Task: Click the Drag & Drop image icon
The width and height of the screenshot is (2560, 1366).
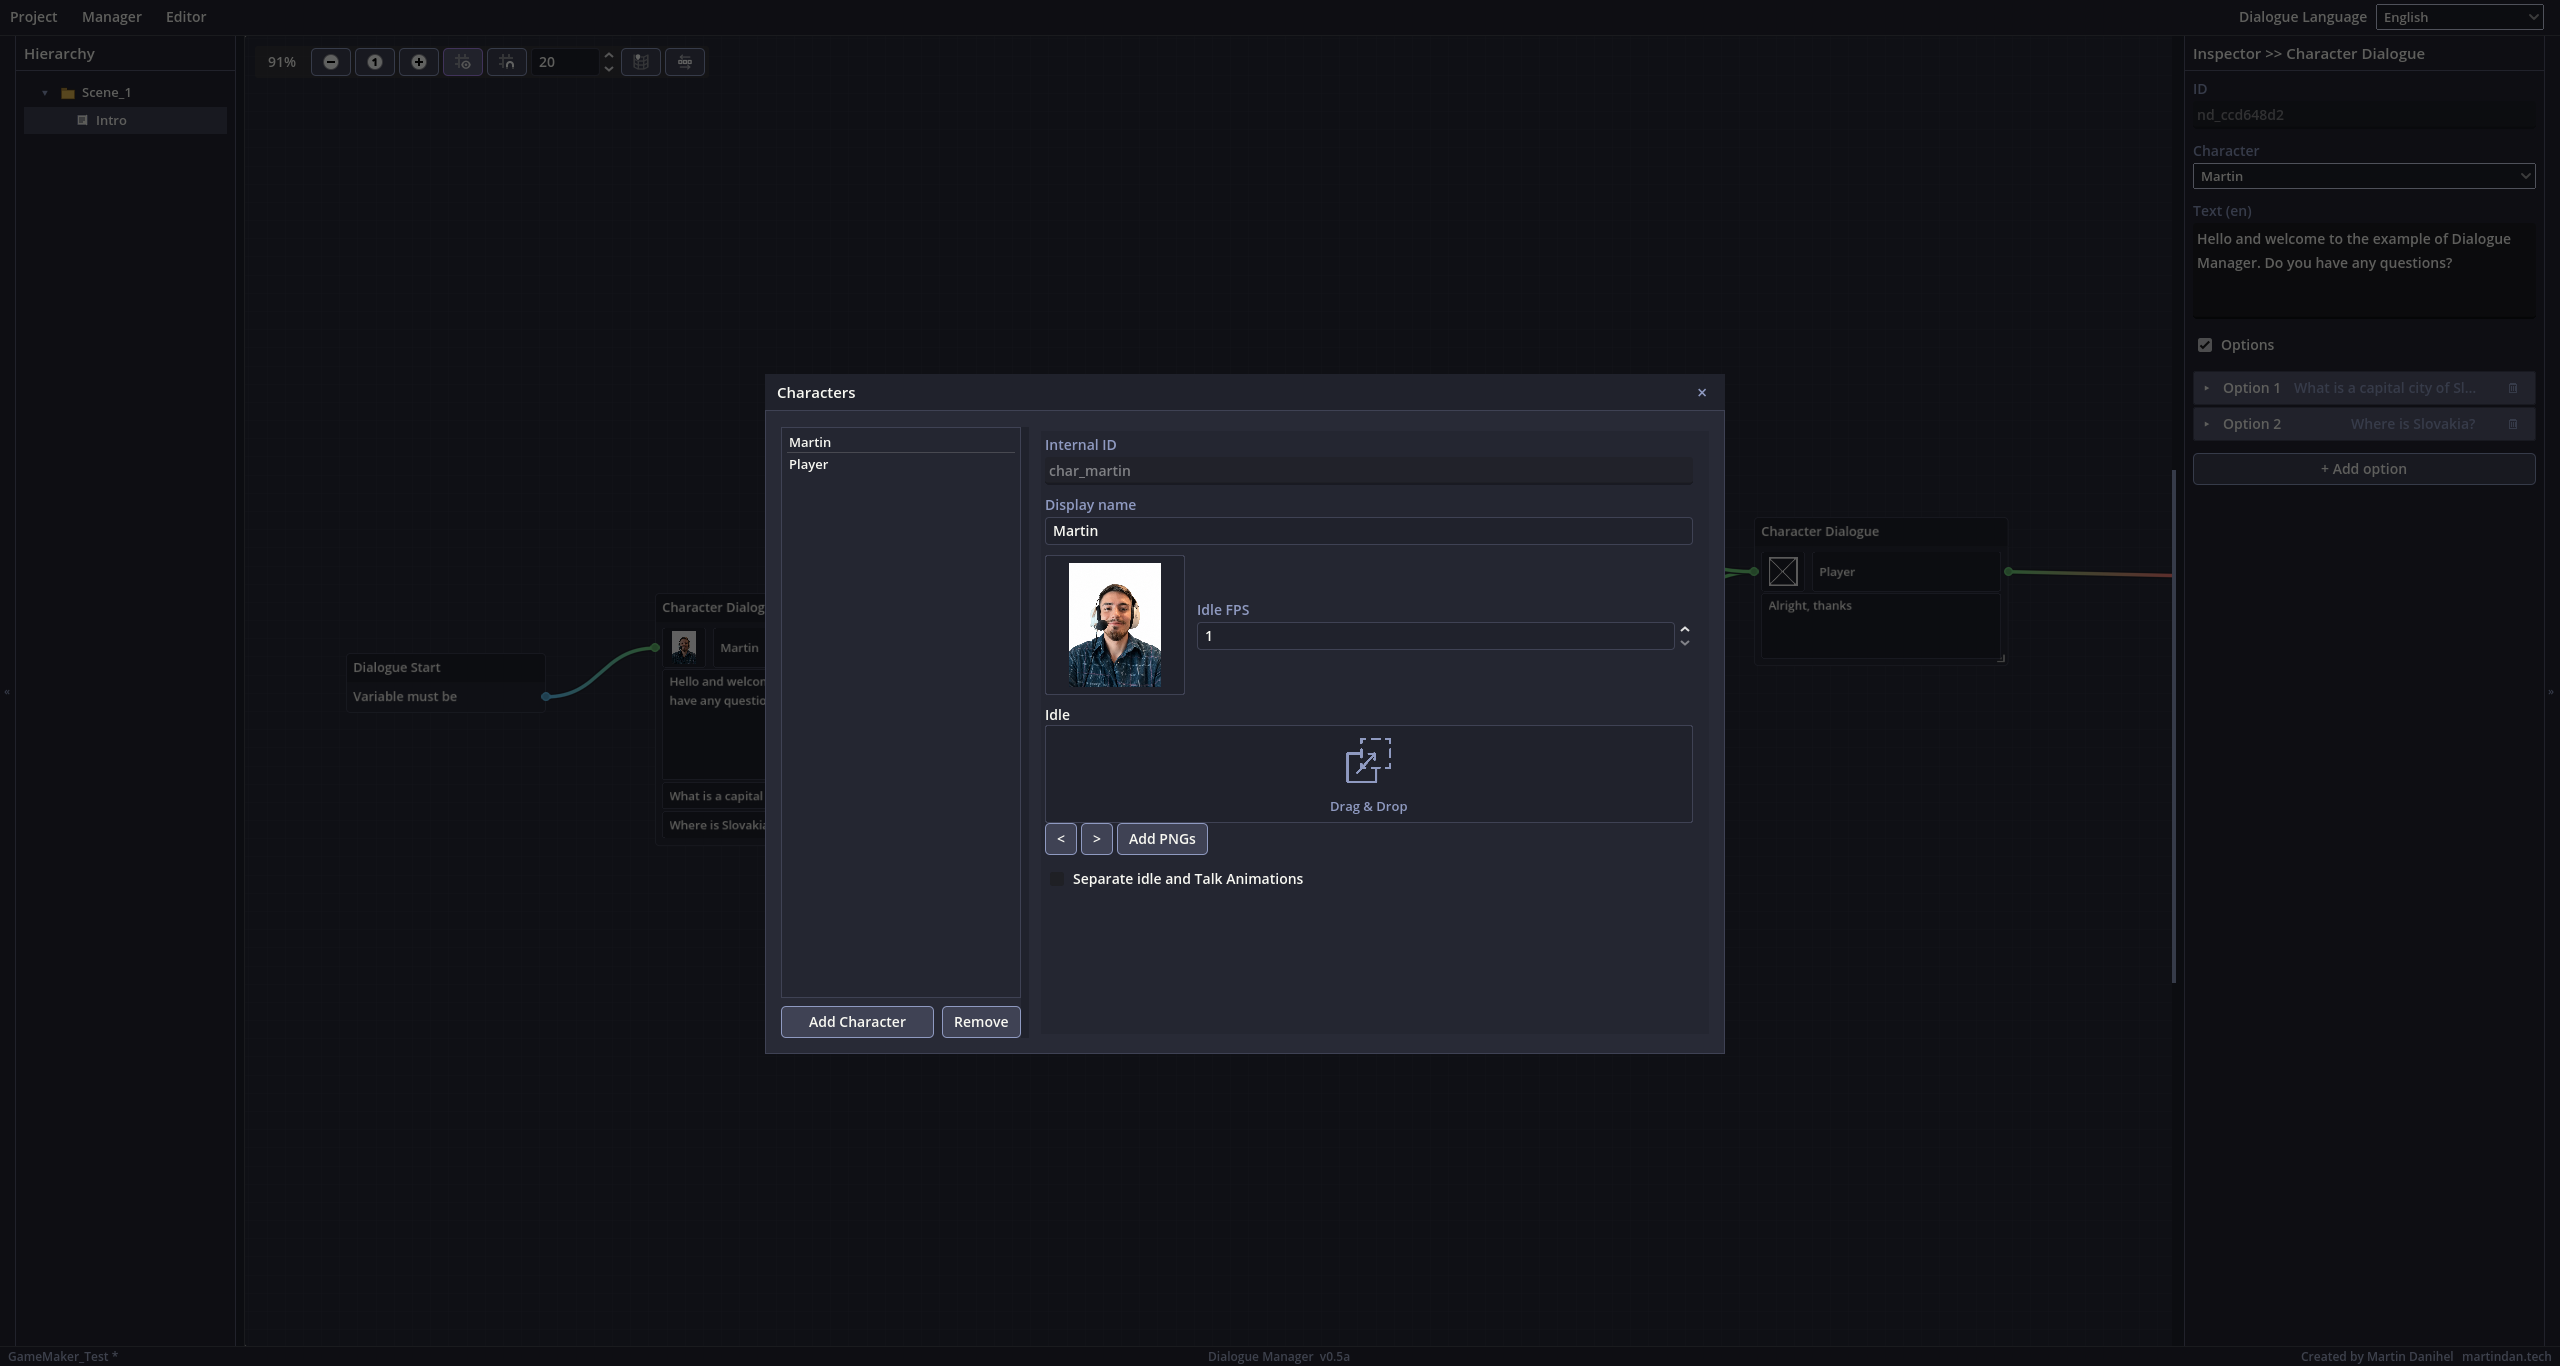Action: click(x=1368, y=761)
